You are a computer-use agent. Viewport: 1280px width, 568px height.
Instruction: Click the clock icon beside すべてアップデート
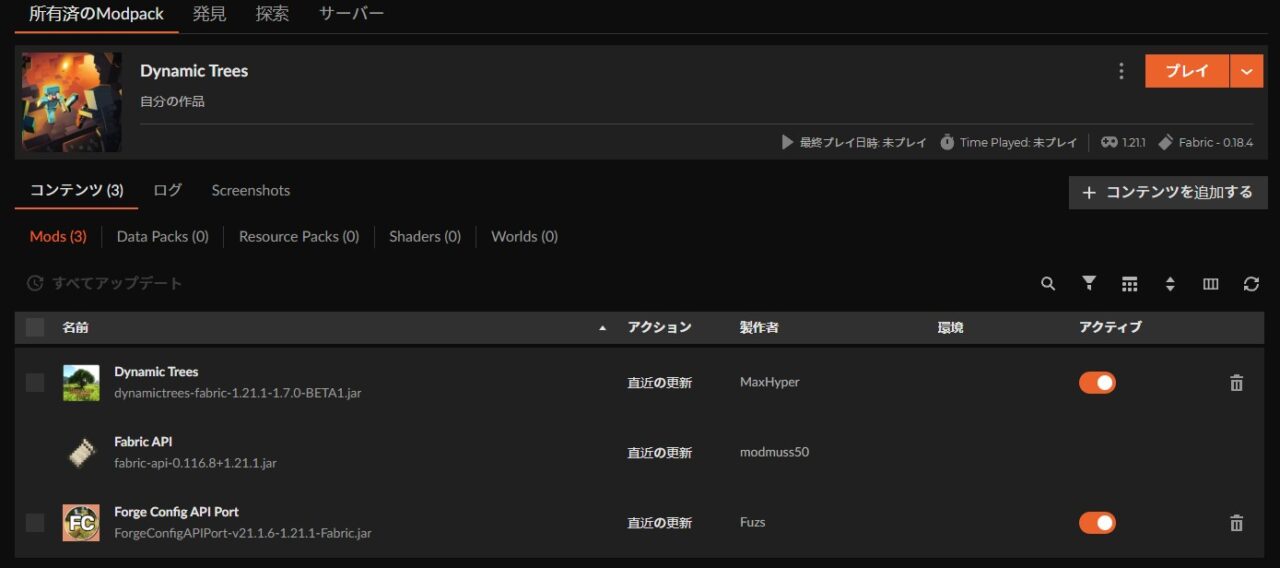tap(35, 284)
